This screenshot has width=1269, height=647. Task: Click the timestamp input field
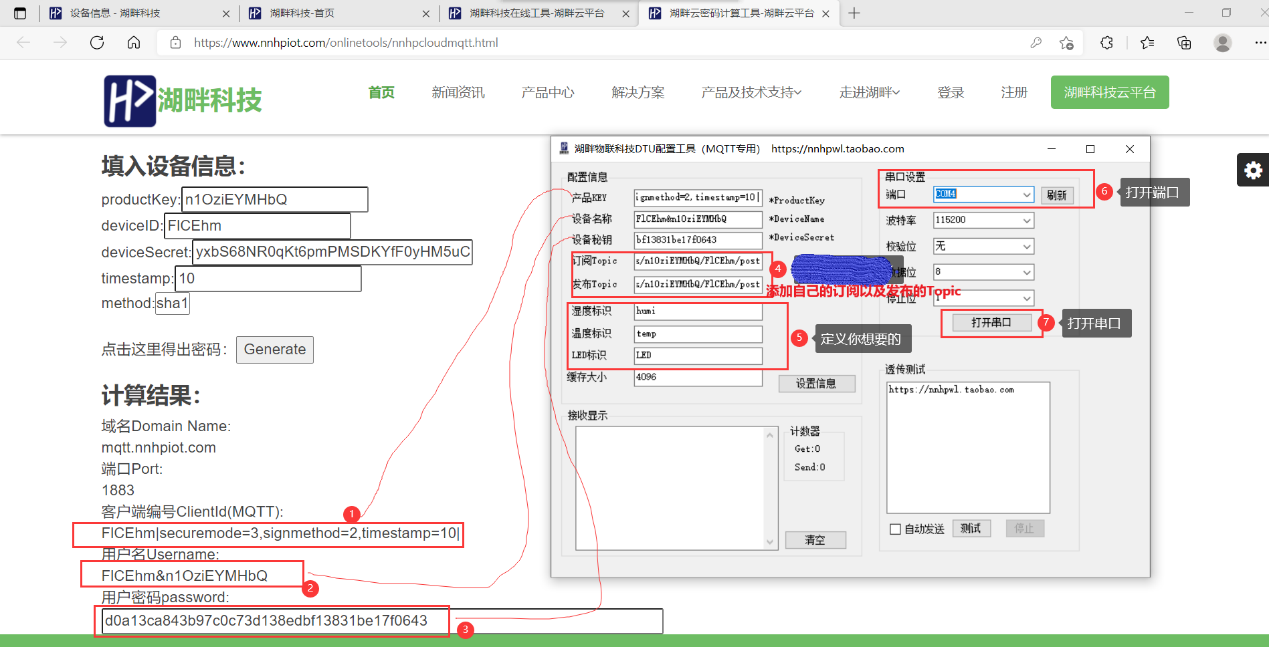pyautogui.click(x=268, y=278)
